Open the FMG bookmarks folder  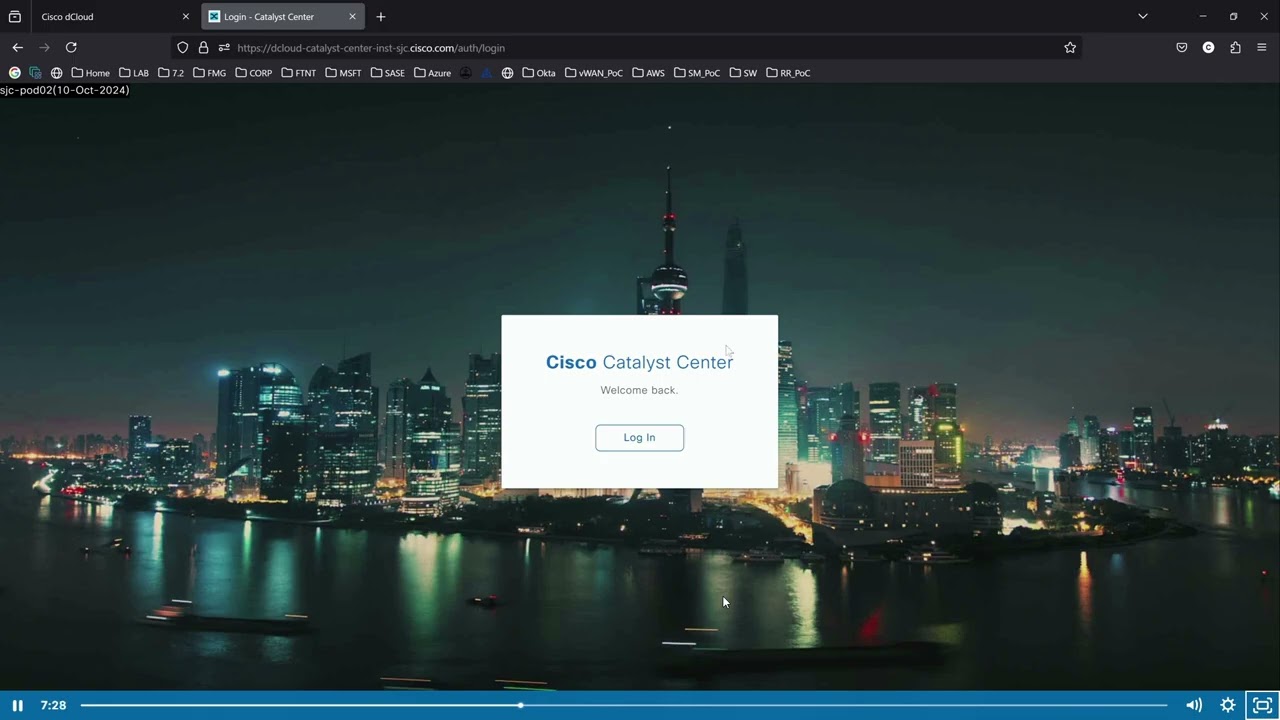pyautogui.click(x=209, y=73)
